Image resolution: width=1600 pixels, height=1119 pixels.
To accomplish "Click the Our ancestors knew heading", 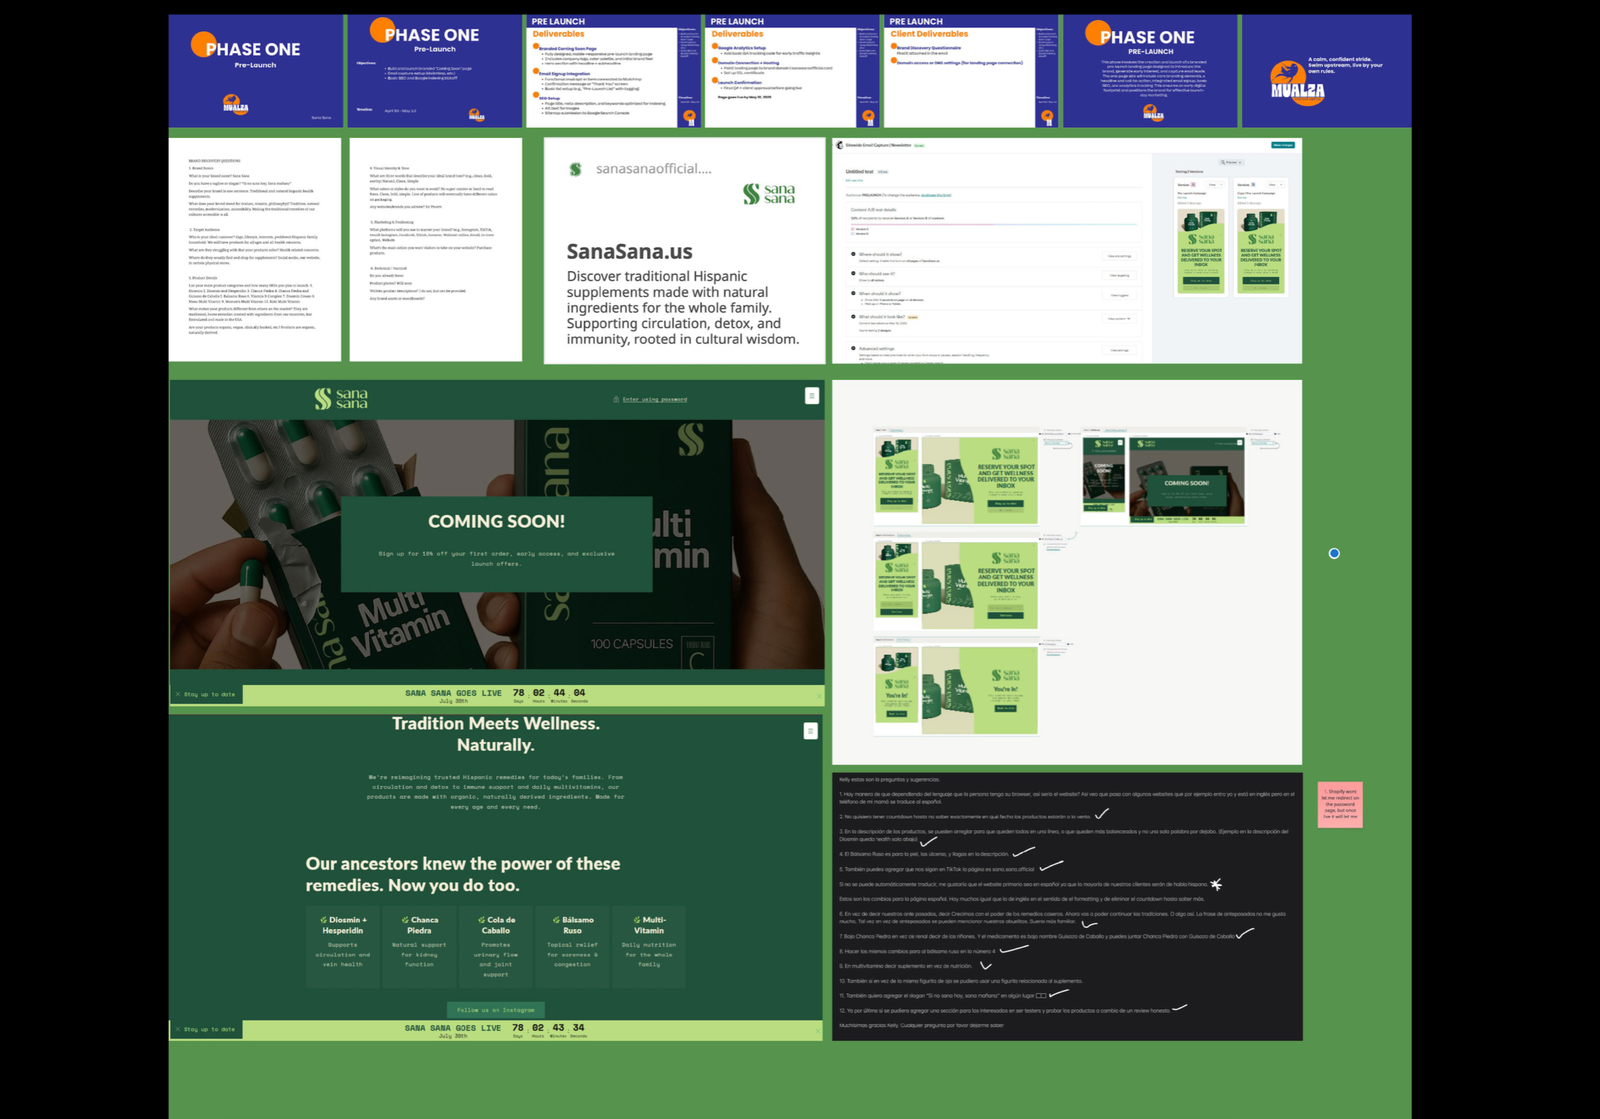I will (x=463, y=874).
